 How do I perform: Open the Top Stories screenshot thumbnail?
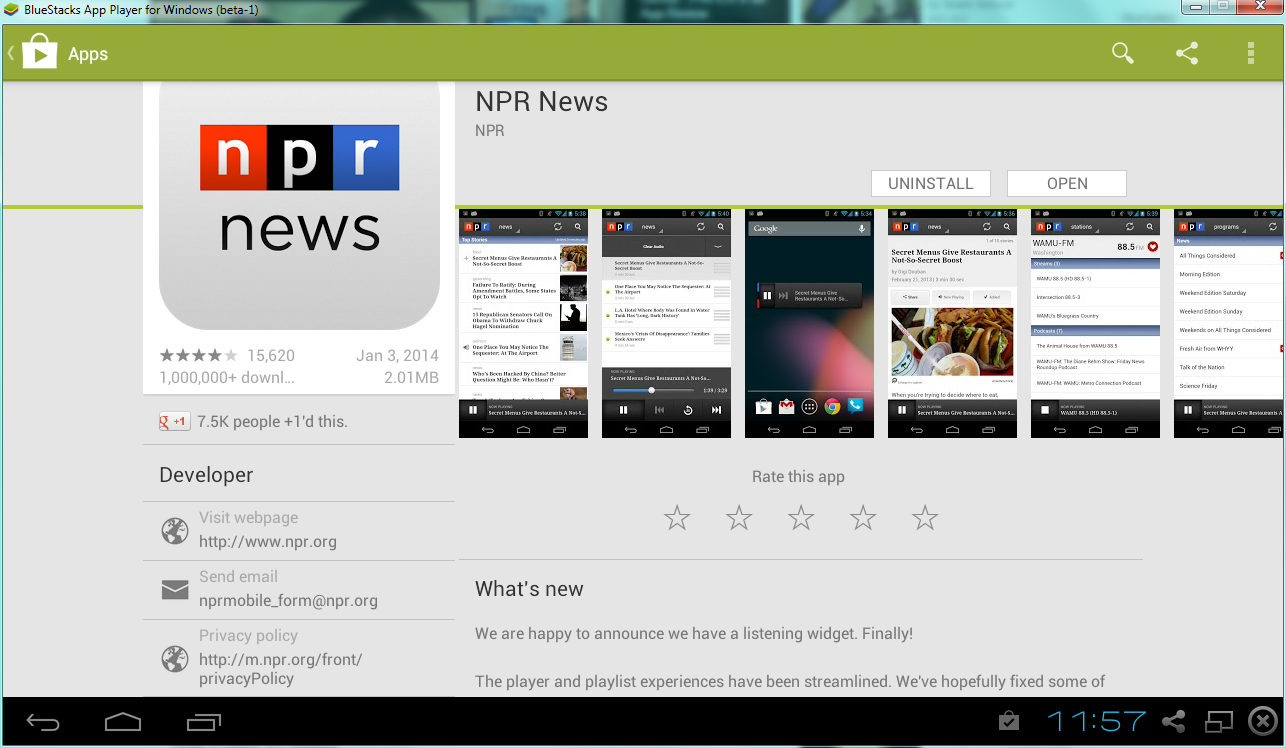(x=524, y=323)
